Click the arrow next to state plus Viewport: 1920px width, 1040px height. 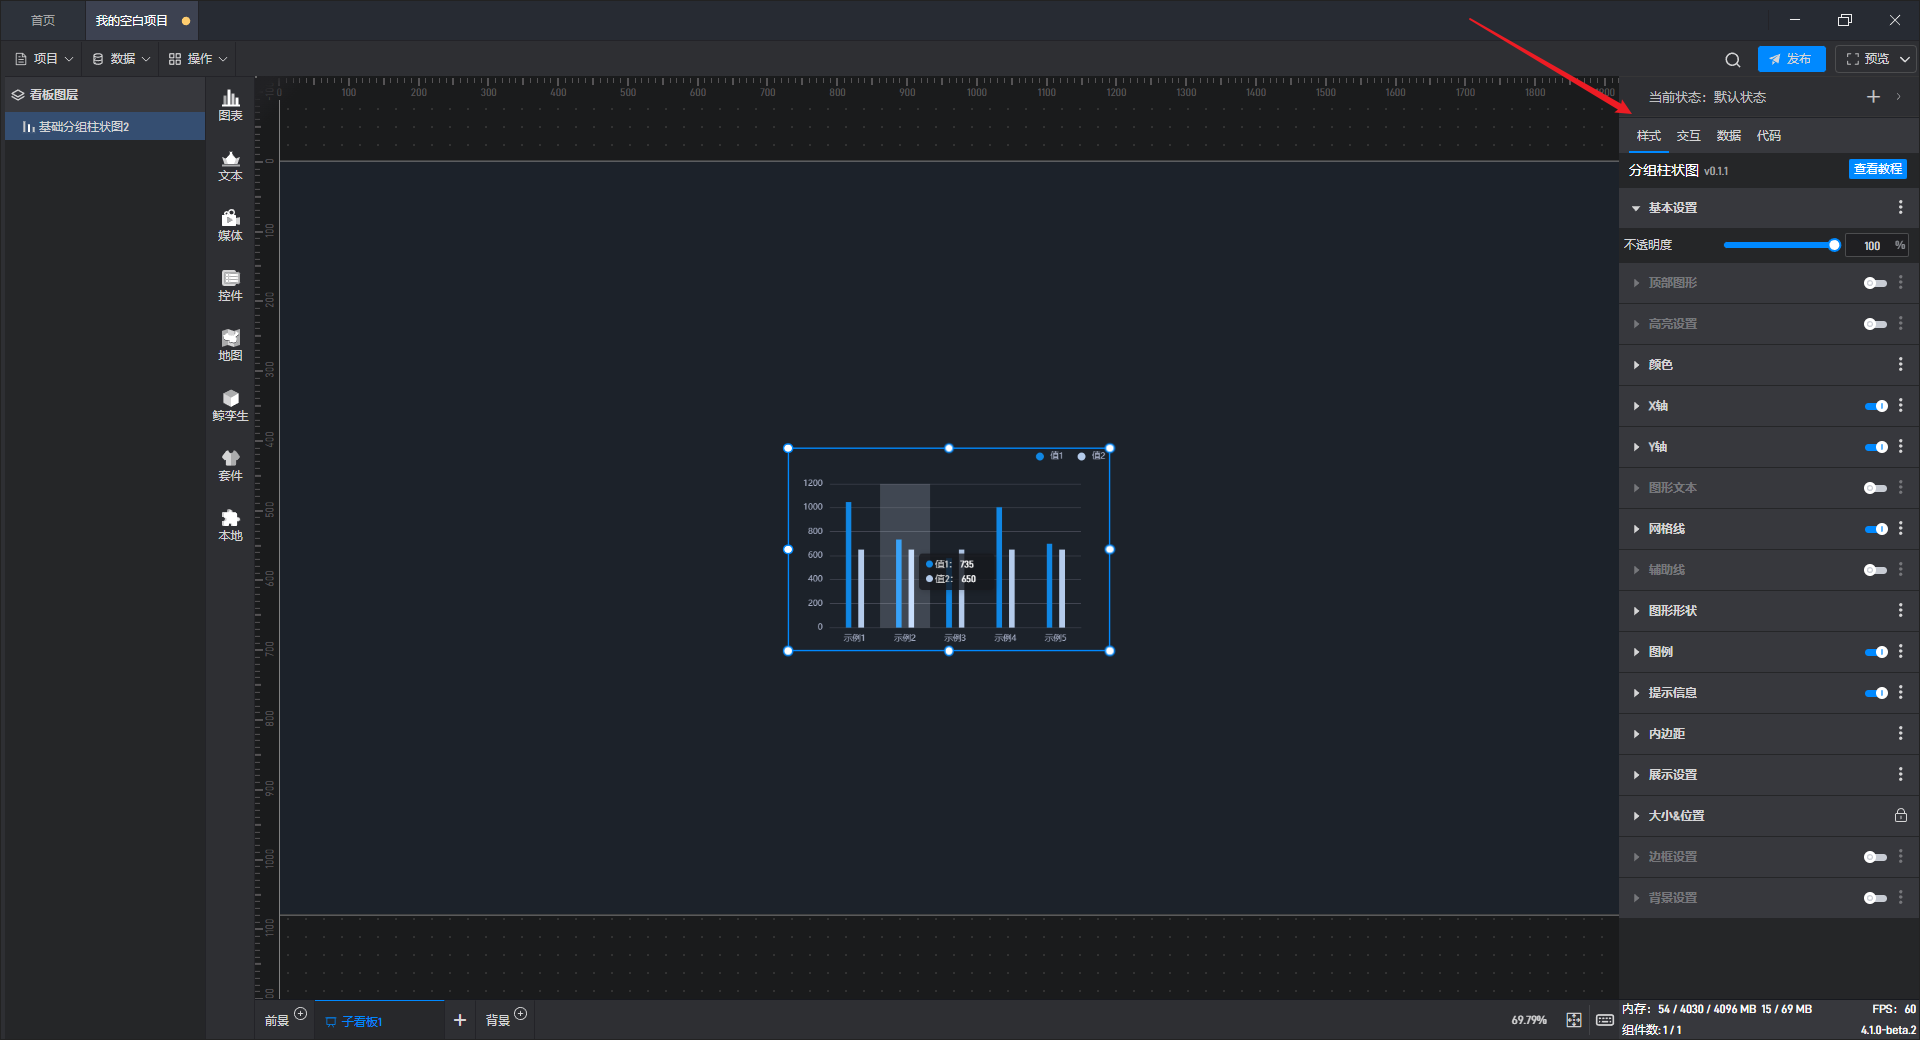(x=1898, y=97)
